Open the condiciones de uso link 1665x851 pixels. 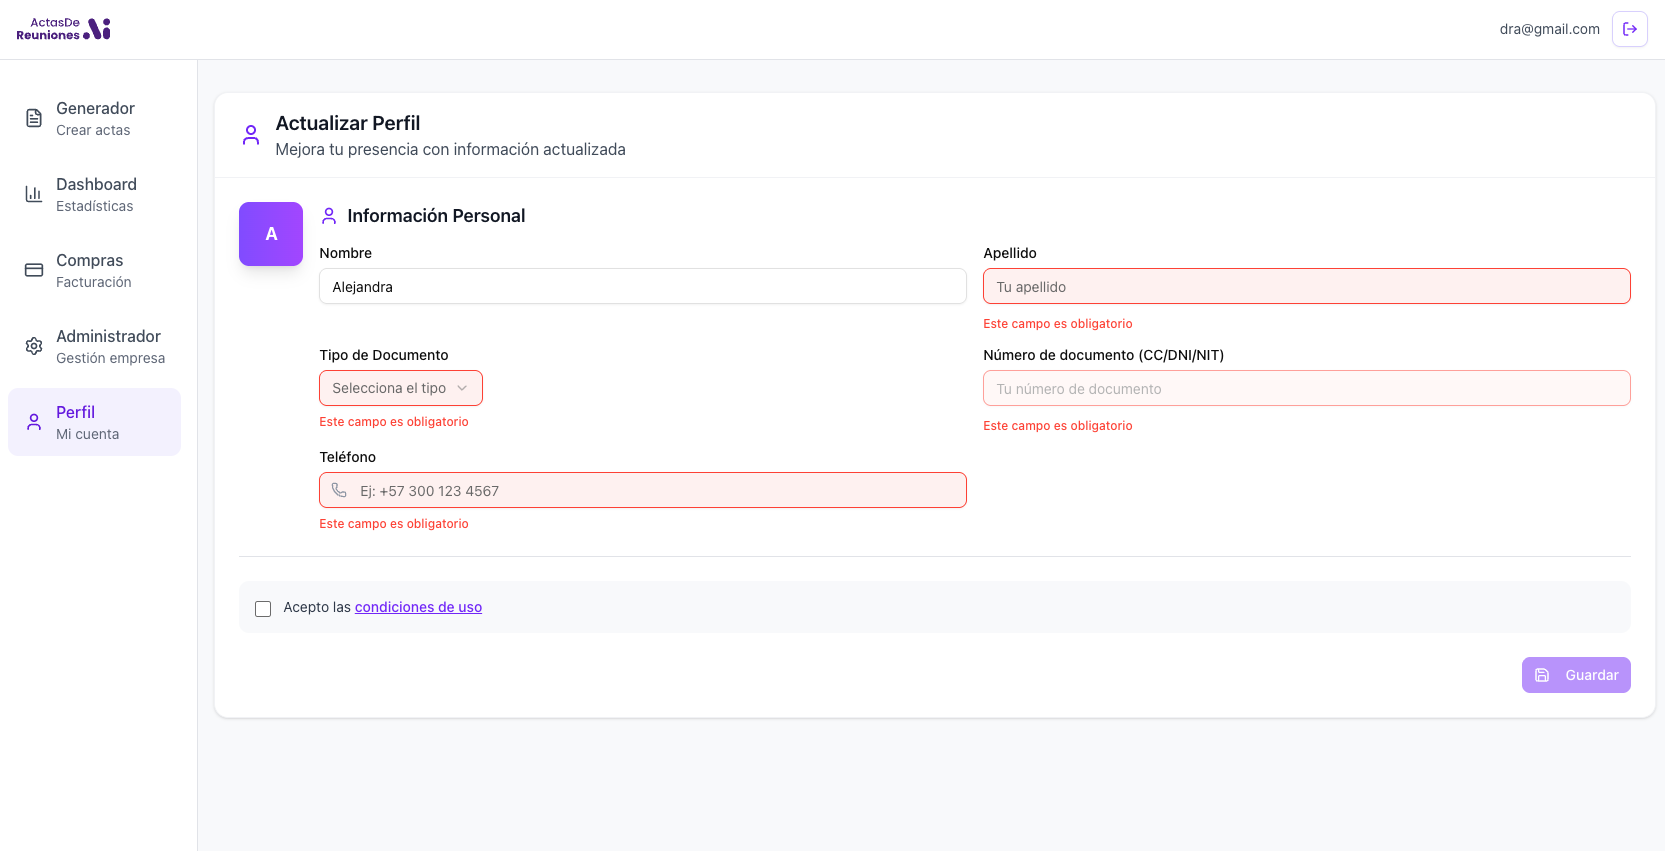(x=418, y=607)
